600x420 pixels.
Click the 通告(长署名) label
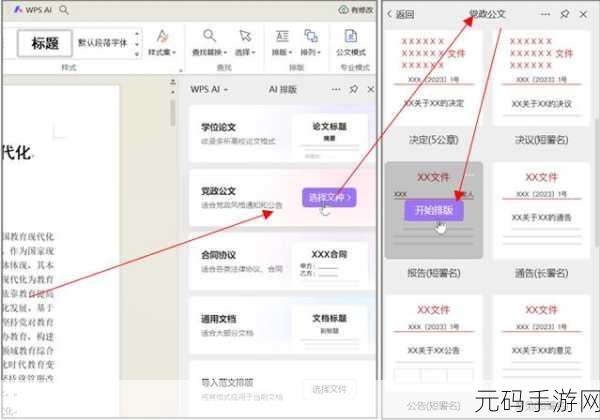pos(541,273)
